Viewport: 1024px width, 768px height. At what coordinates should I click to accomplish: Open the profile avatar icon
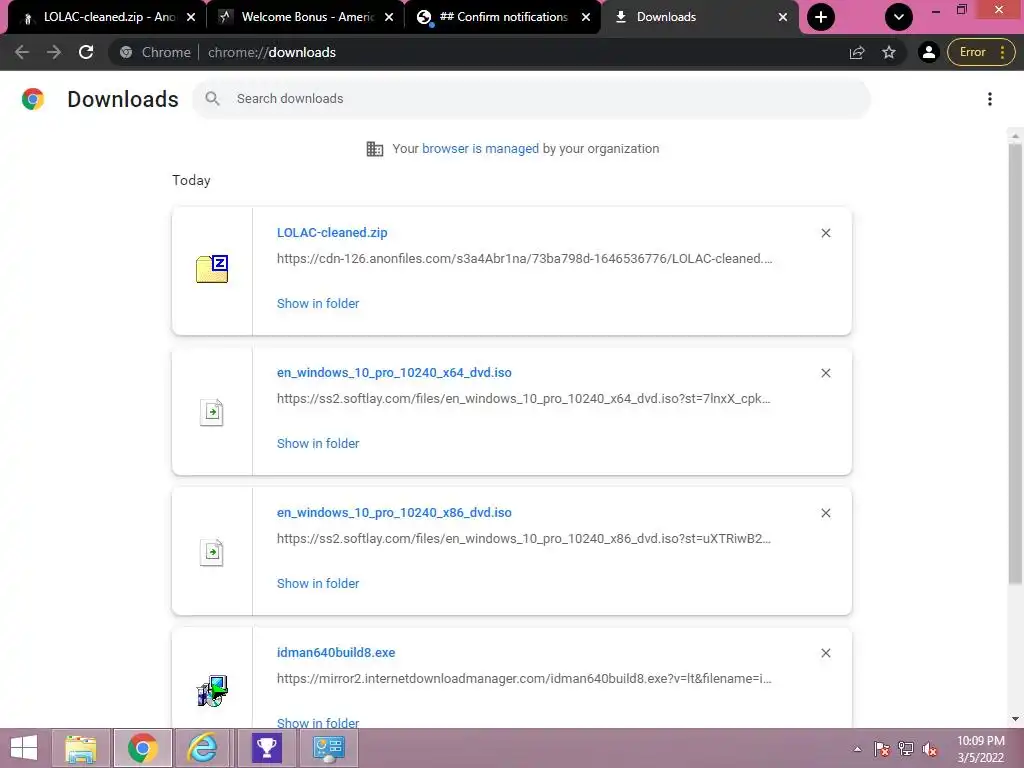tap(928, 52)
